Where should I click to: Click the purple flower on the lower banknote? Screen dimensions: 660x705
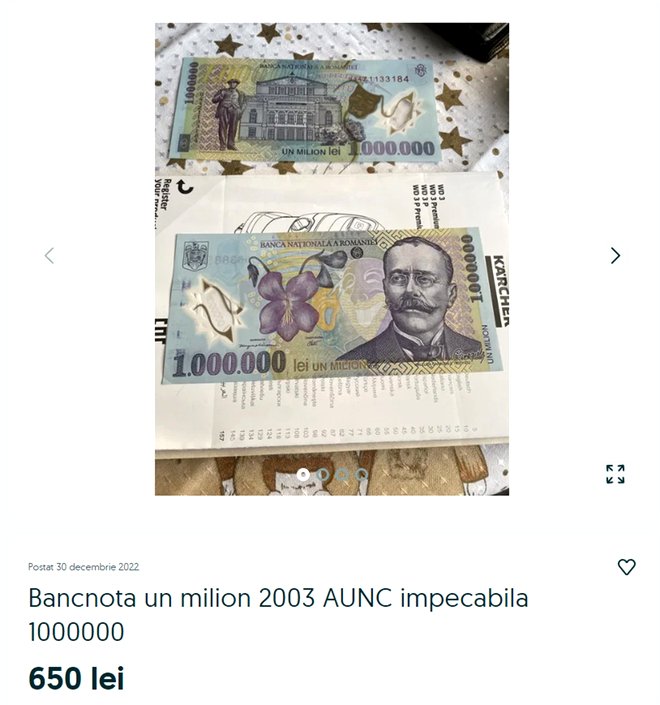pos(288,303)
